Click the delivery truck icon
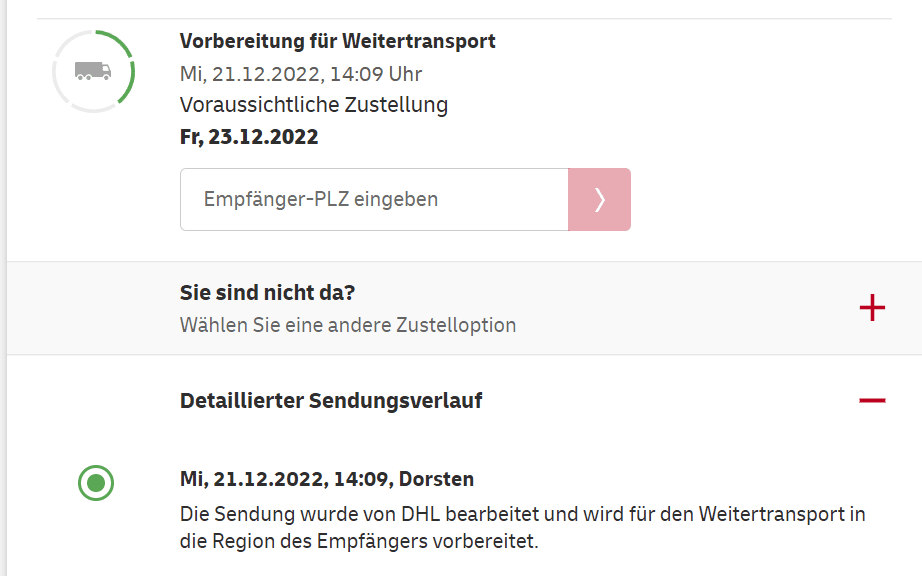The height and width of the screenshot is (576, 922). click(x=92, y=71)
